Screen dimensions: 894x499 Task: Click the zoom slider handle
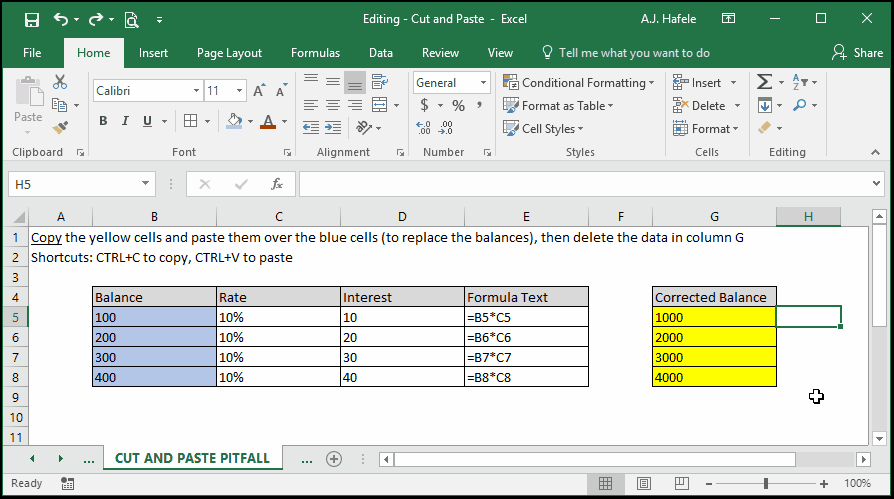click(766, 484)
